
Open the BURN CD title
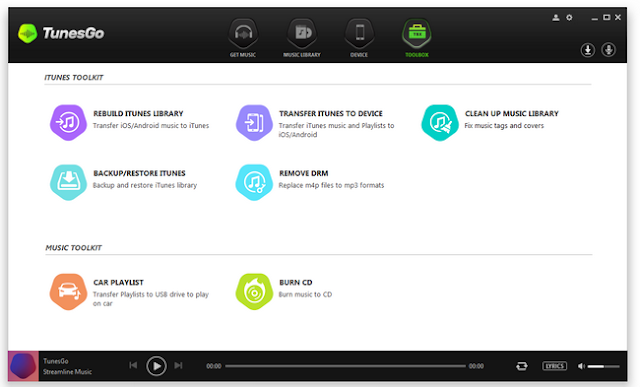[x=296, y=282]
